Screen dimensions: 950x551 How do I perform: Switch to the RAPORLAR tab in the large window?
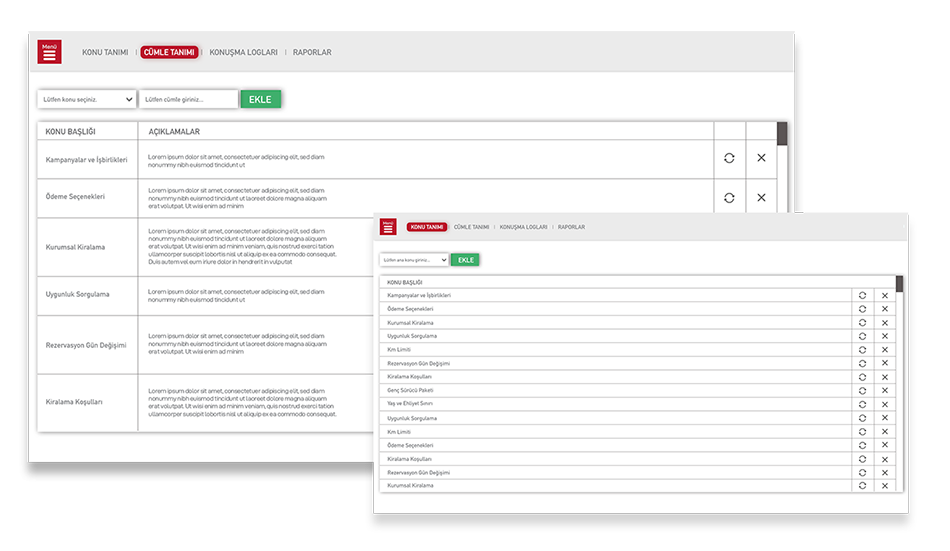(x=312, y=52)
